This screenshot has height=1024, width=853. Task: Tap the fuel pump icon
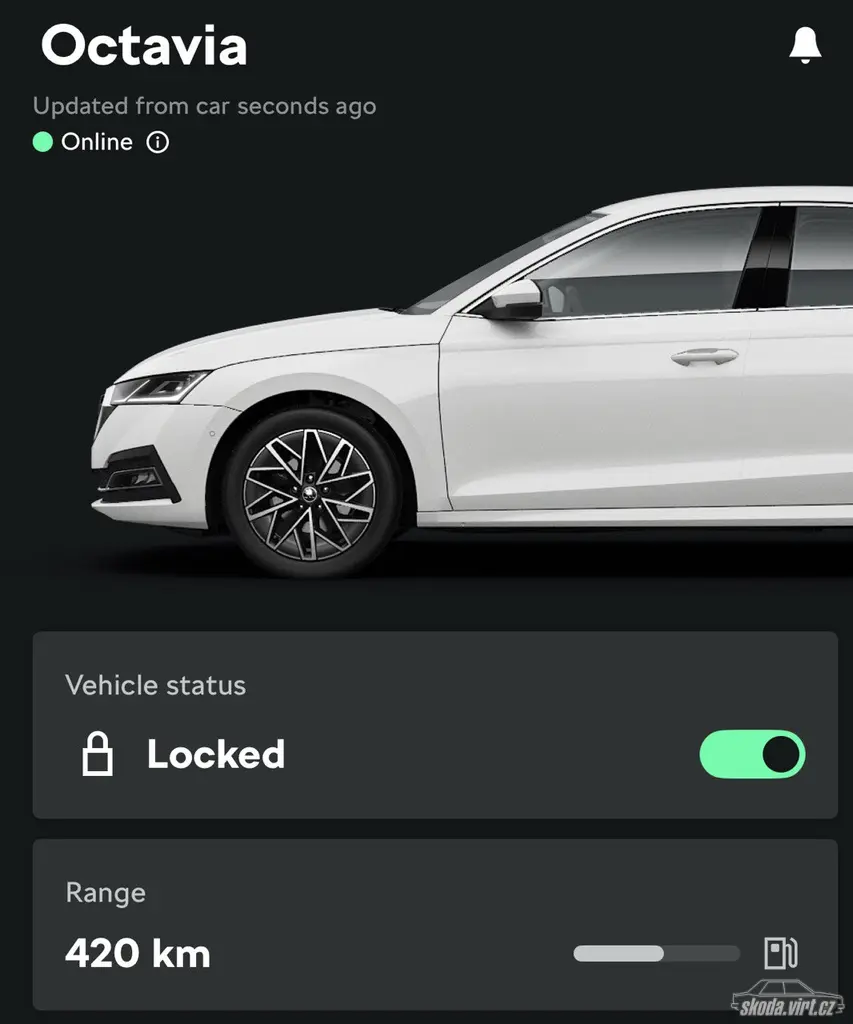point(781,953)
